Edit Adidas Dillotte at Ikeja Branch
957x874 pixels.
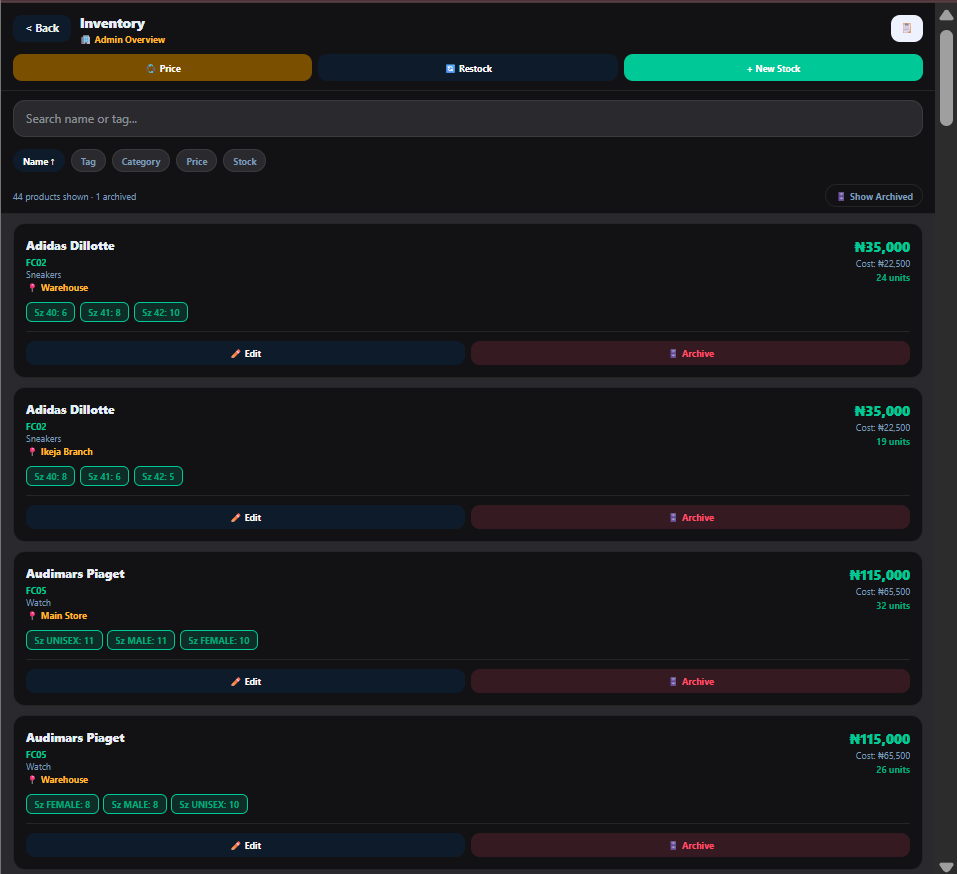coord(245,518)
